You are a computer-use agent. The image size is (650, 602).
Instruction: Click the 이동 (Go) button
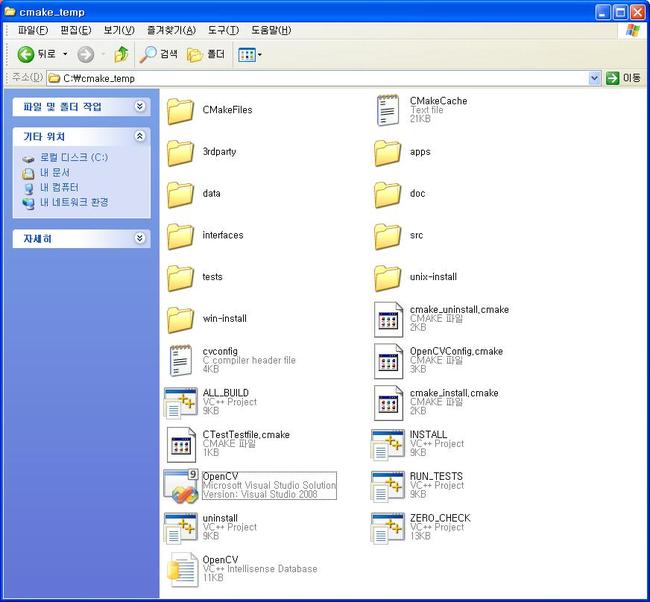[x=623, y=78]
